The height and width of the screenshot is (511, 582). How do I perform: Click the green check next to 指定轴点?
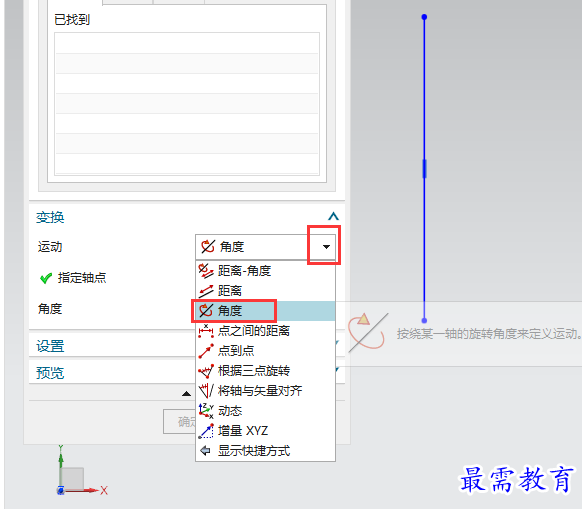click(46, 278)
